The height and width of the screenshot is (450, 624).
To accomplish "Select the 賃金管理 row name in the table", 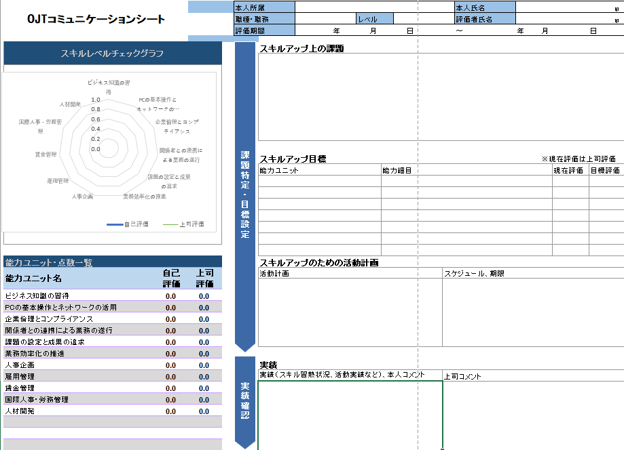I will pos(20,388).
